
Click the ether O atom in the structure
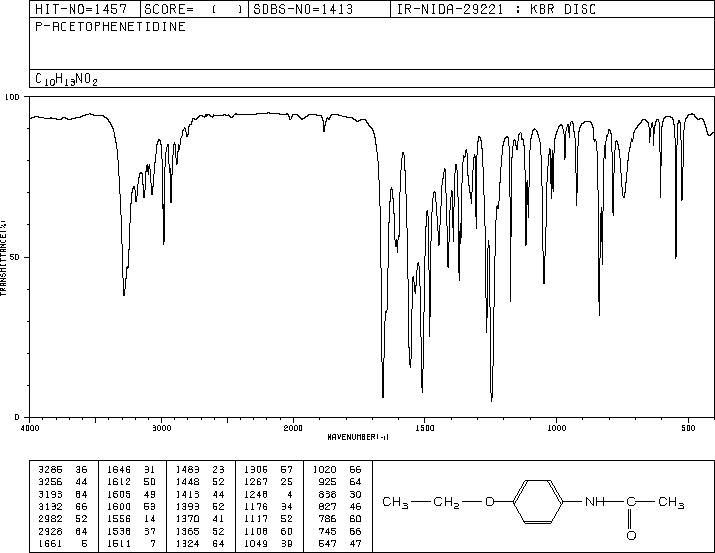(x=489, y=502)
